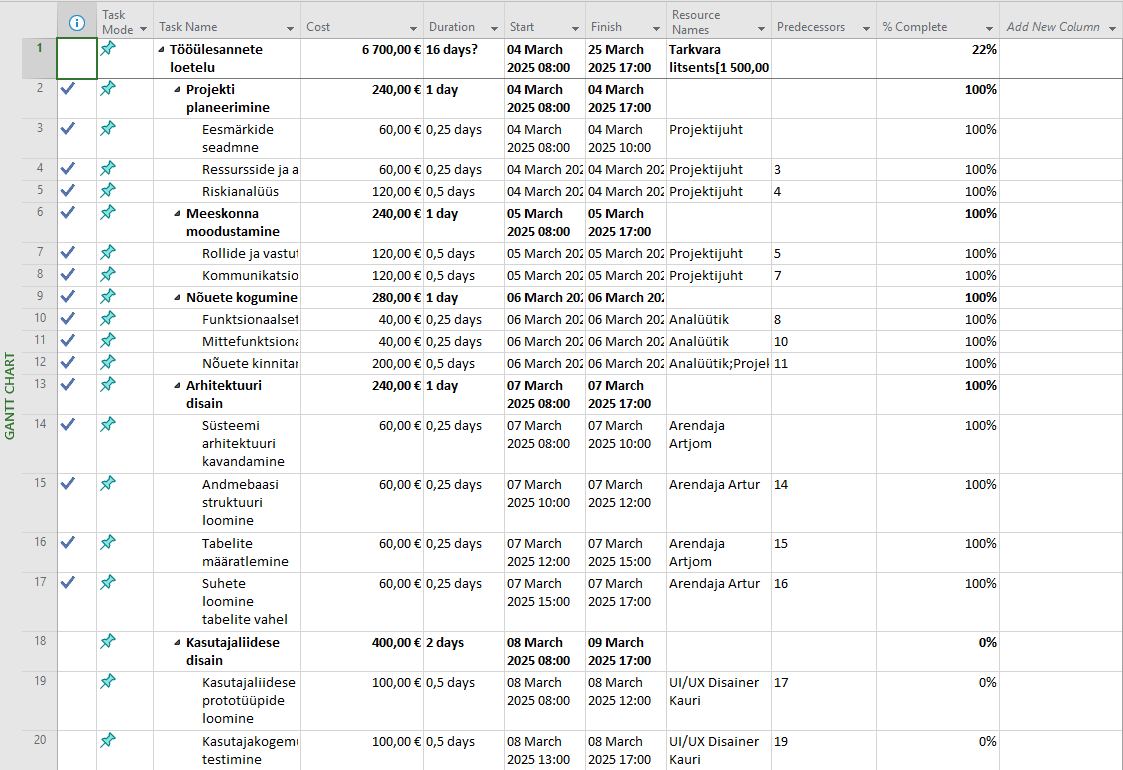1123x770 pixels.
Task: Open the Task Name column filter dropdown
Action: tap(290, 28)
